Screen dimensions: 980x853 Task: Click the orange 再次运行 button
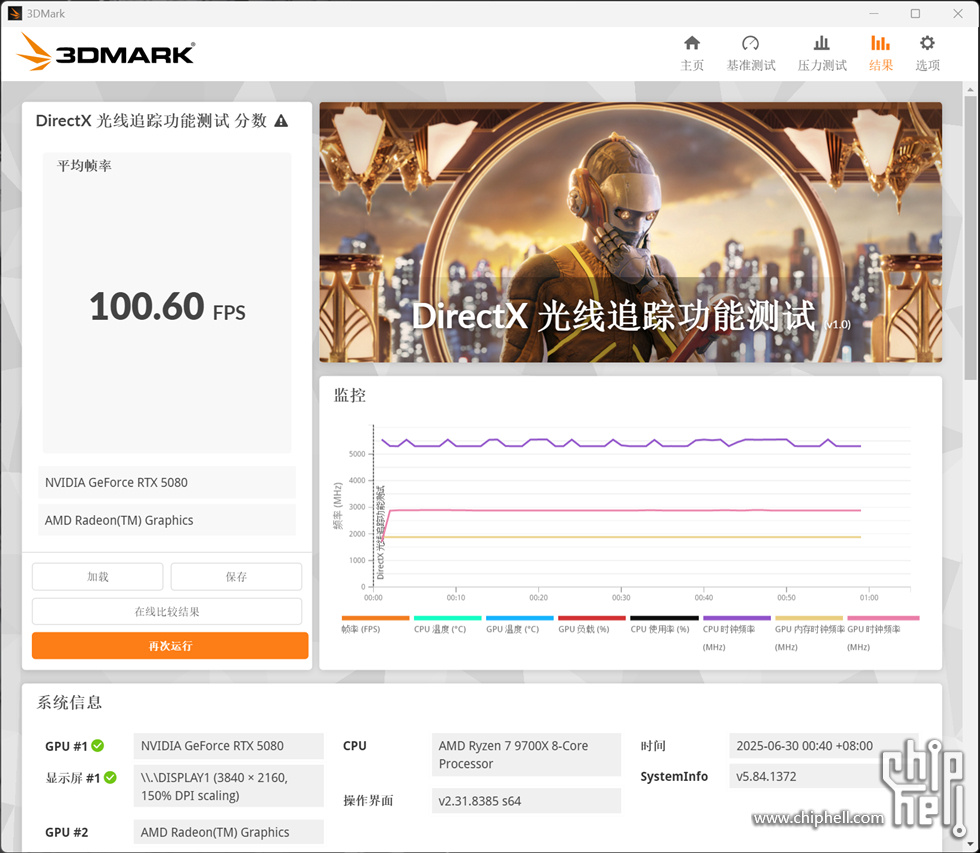[x=170, y=646]
